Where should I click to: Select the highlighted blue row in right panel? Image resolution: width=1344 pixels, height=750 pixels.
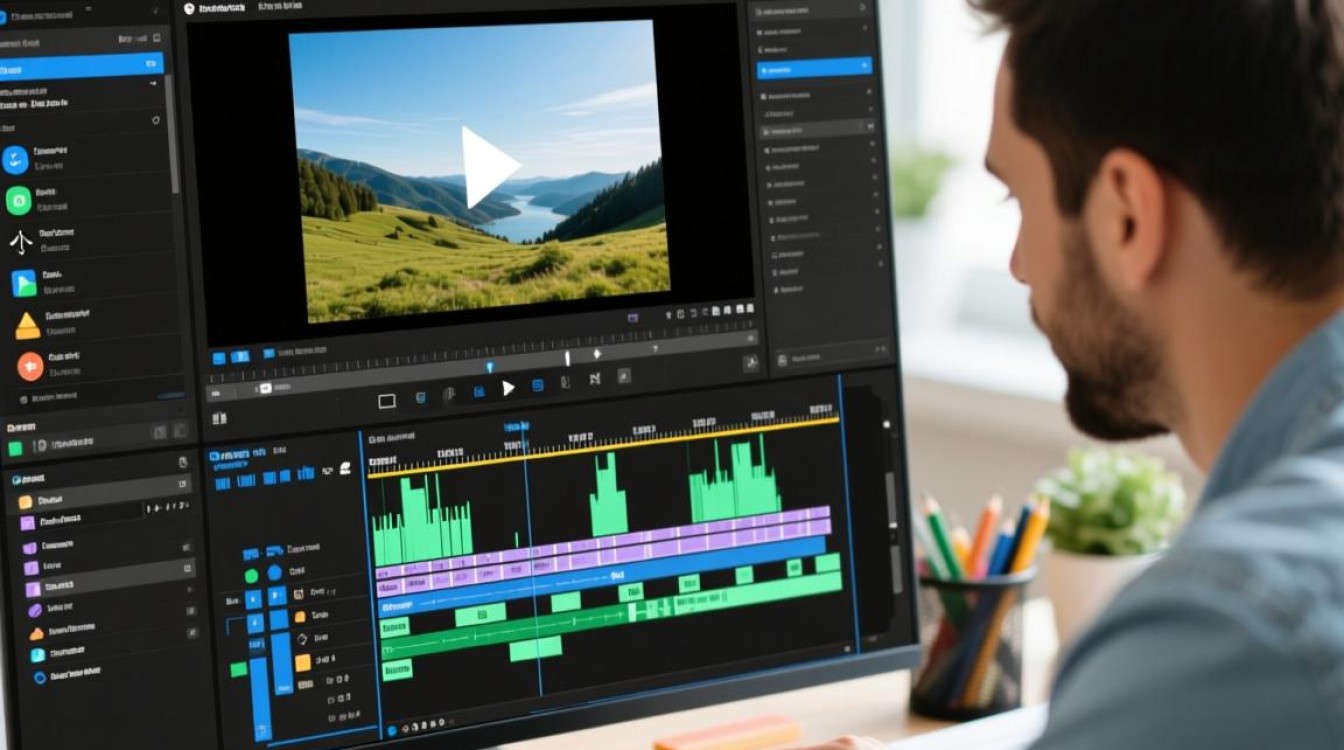click(x=814, y=68)
